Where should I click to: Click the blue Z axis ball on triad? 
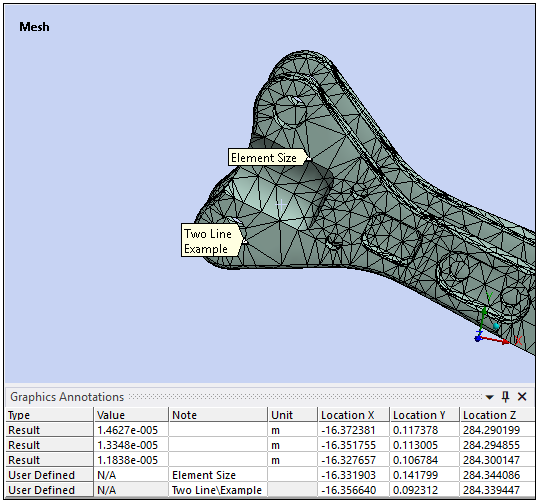pyautogui.click(x=477, y=339)
